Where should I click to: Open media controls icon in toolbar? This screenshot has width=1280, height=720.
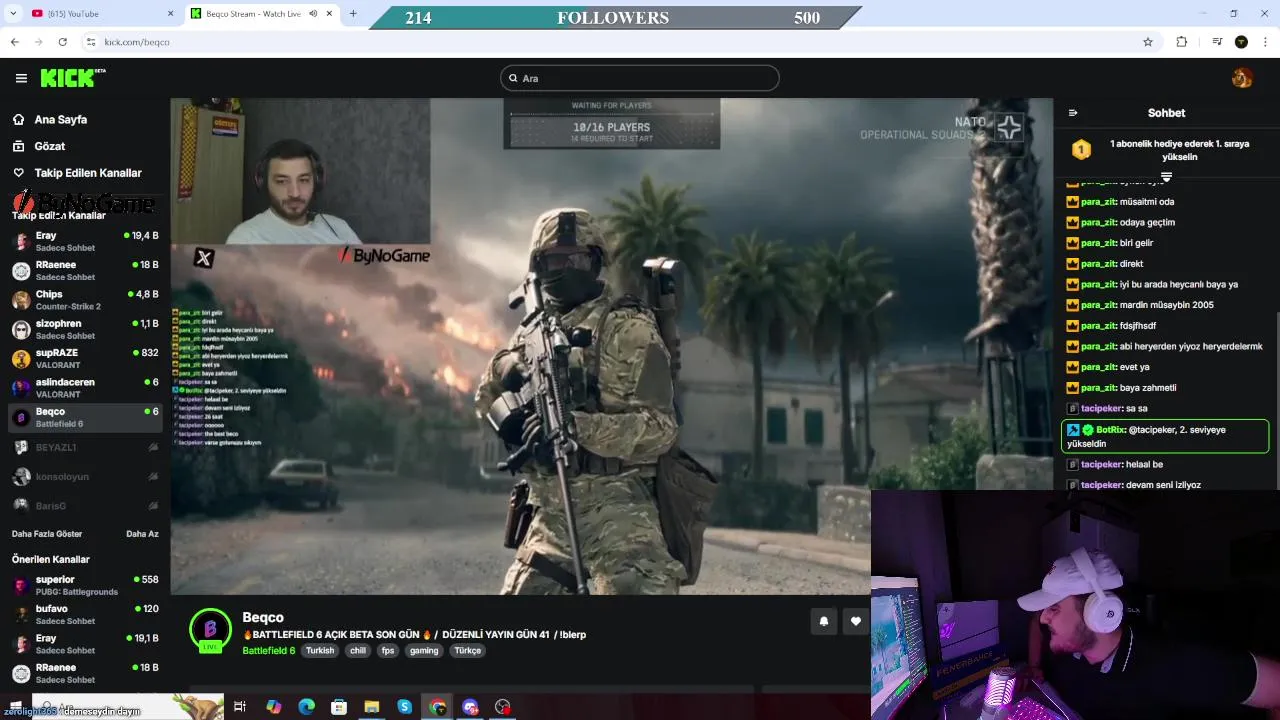pos(1217,42)
